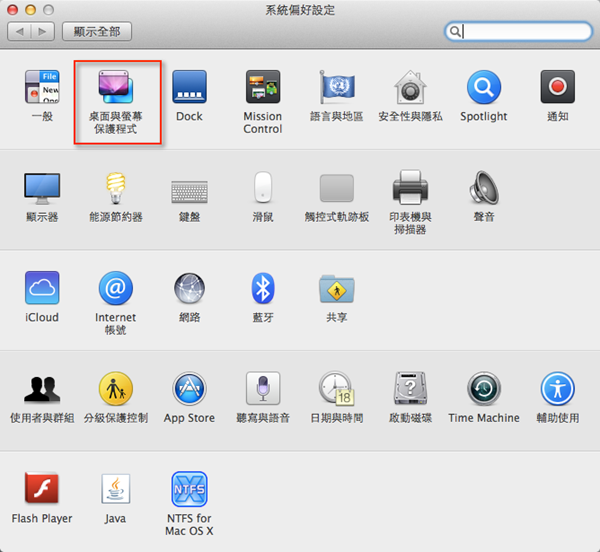Open 聲音 (Sound) speaker icon
Viewport: 600px width, 552px height.
tap(484, 187)
